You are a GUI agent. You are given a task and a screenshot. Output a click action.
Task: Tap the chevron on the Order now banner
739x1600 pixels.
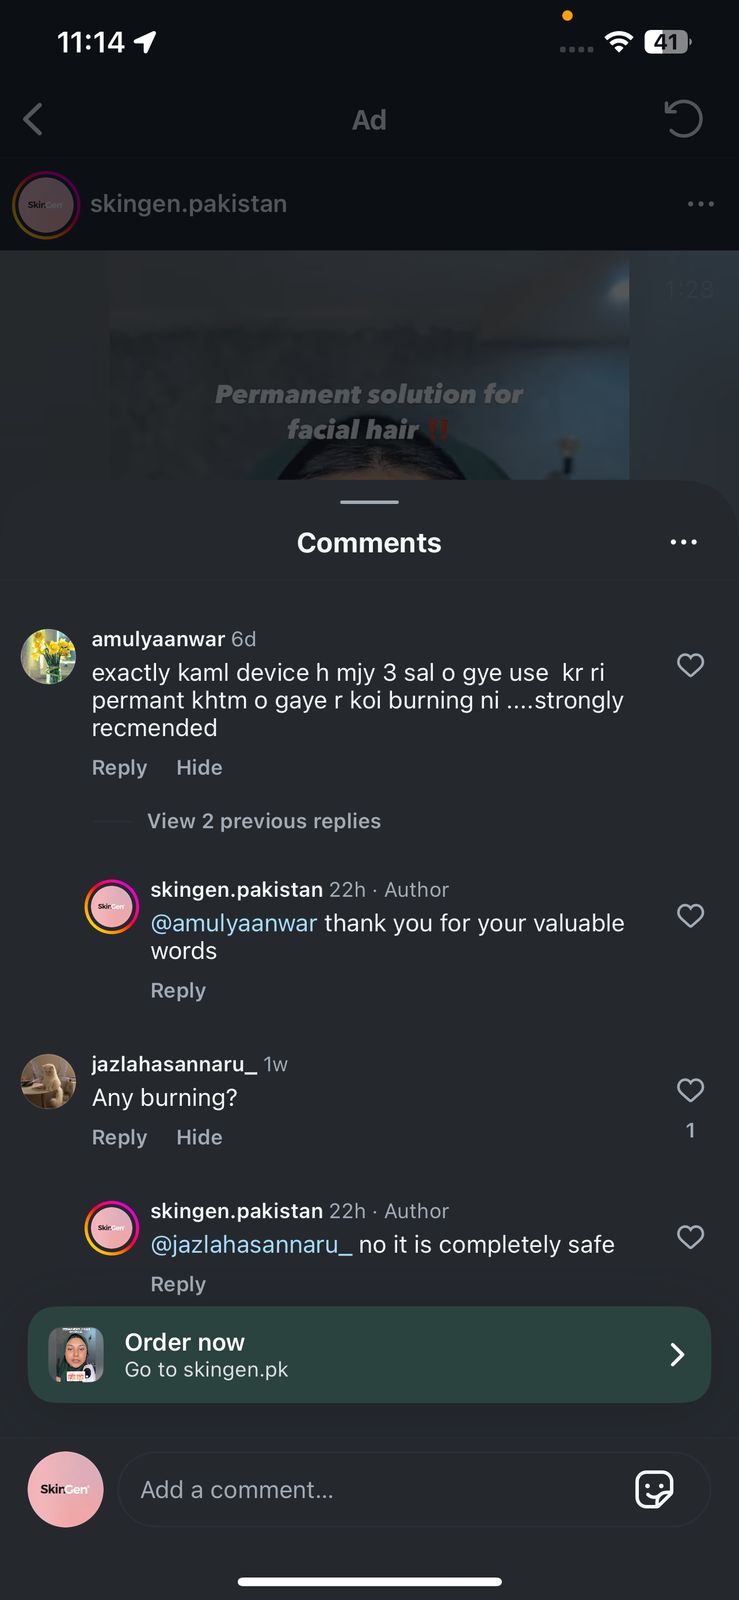click(x=677, y=1354)
